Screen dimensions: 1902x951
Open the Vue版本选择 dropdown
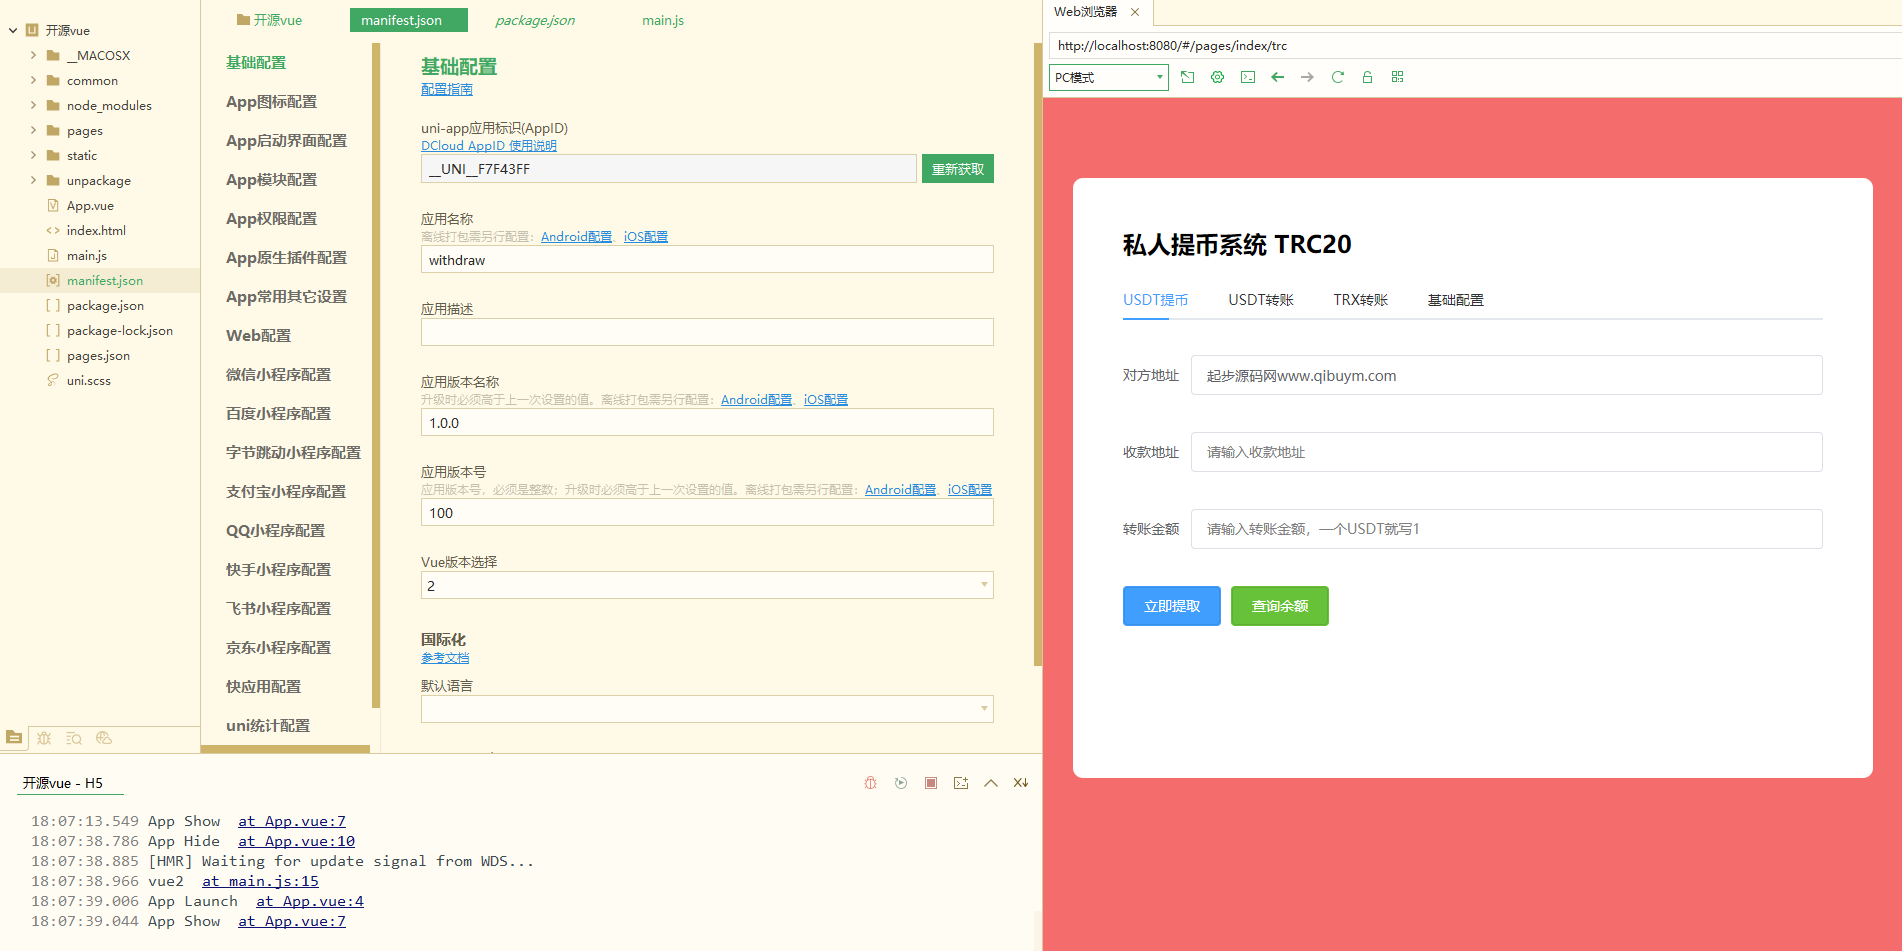coord(706,585)
